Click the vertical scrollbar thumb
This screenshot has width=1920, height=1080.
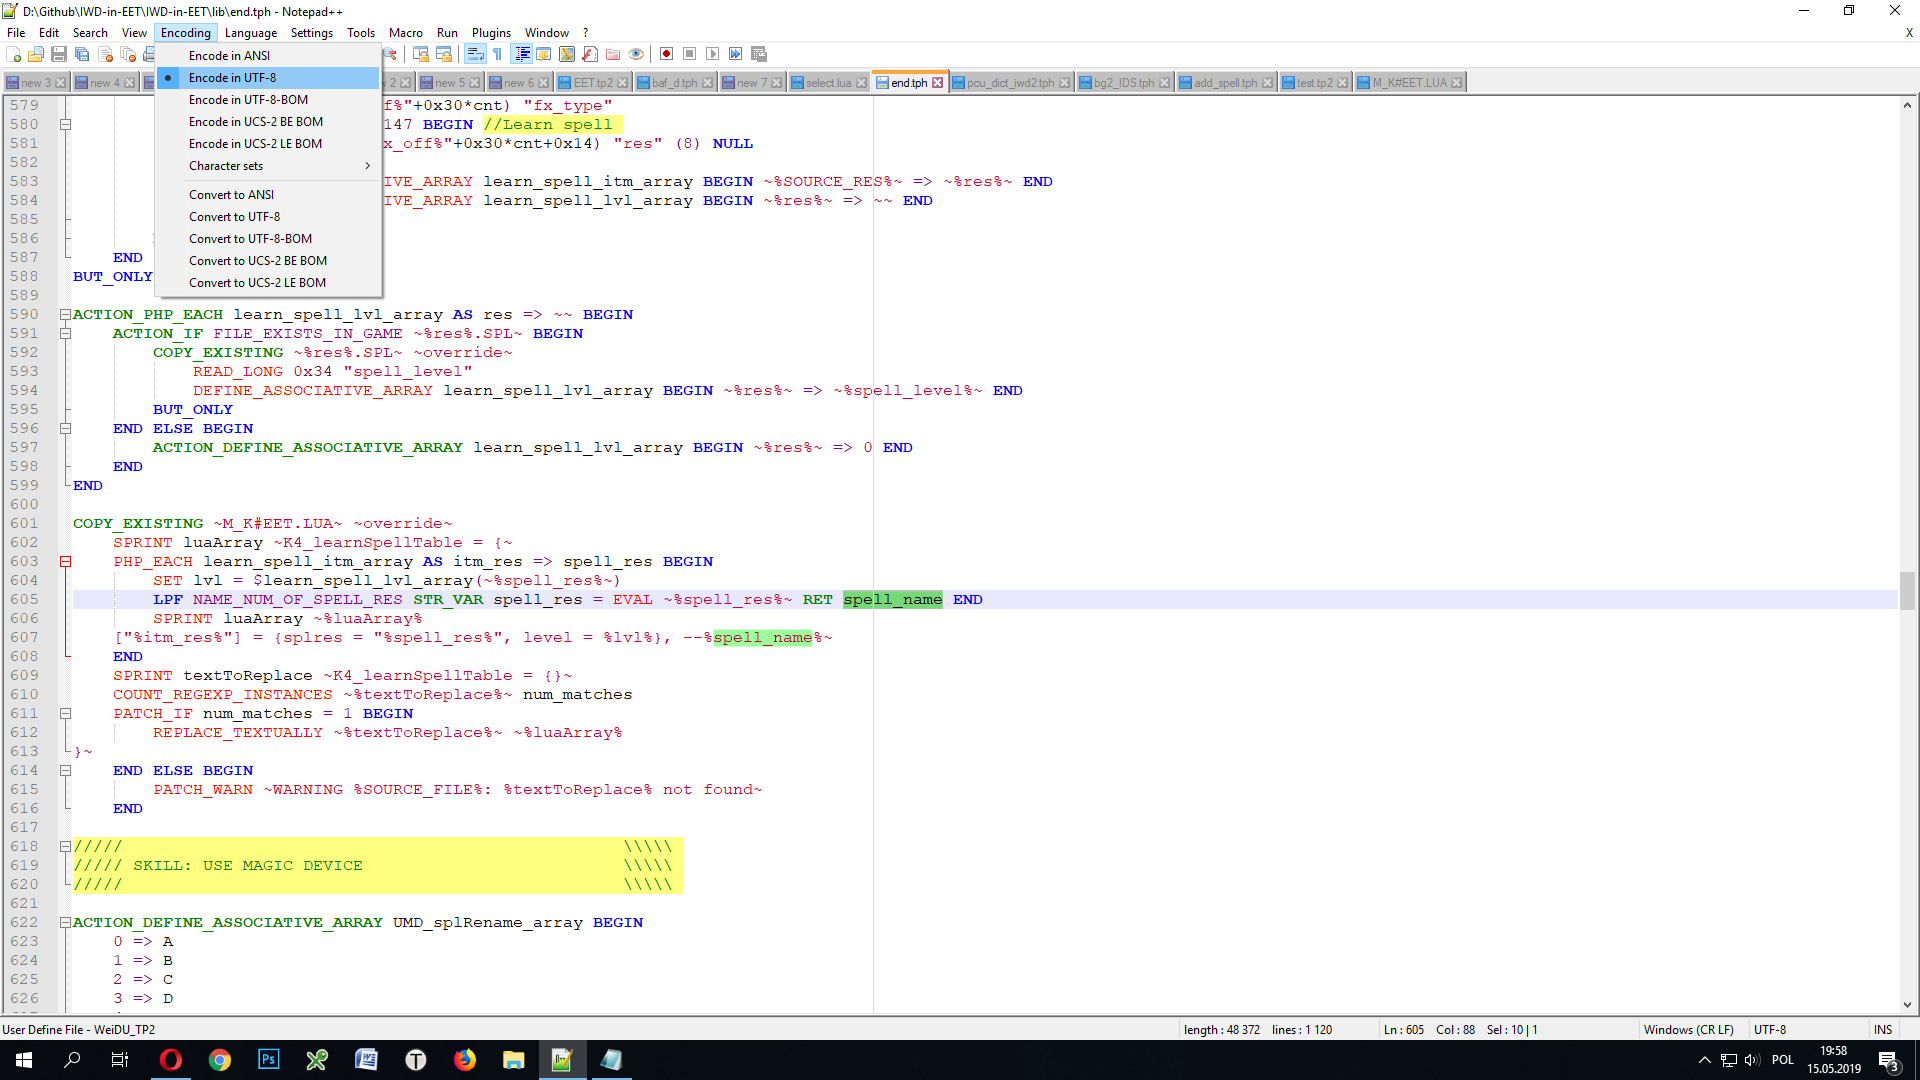tap(1908, 590)
